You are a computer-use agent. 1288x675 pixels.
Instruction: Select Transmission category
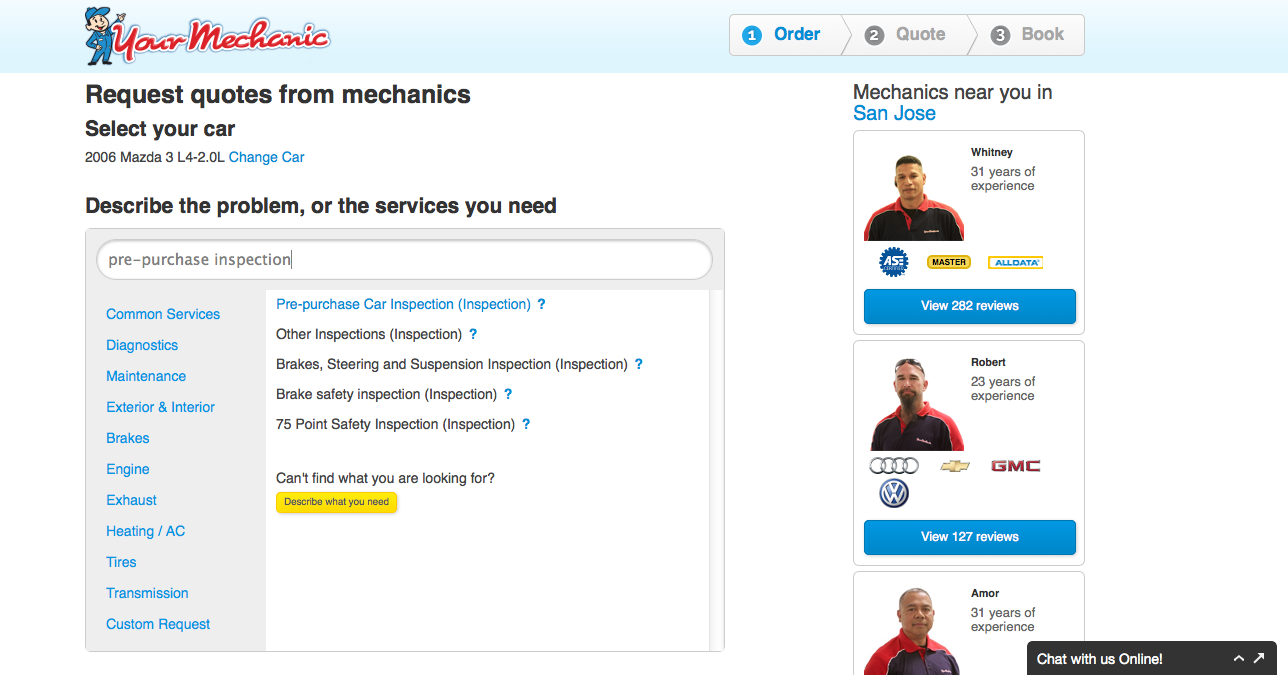pos(147,593)
